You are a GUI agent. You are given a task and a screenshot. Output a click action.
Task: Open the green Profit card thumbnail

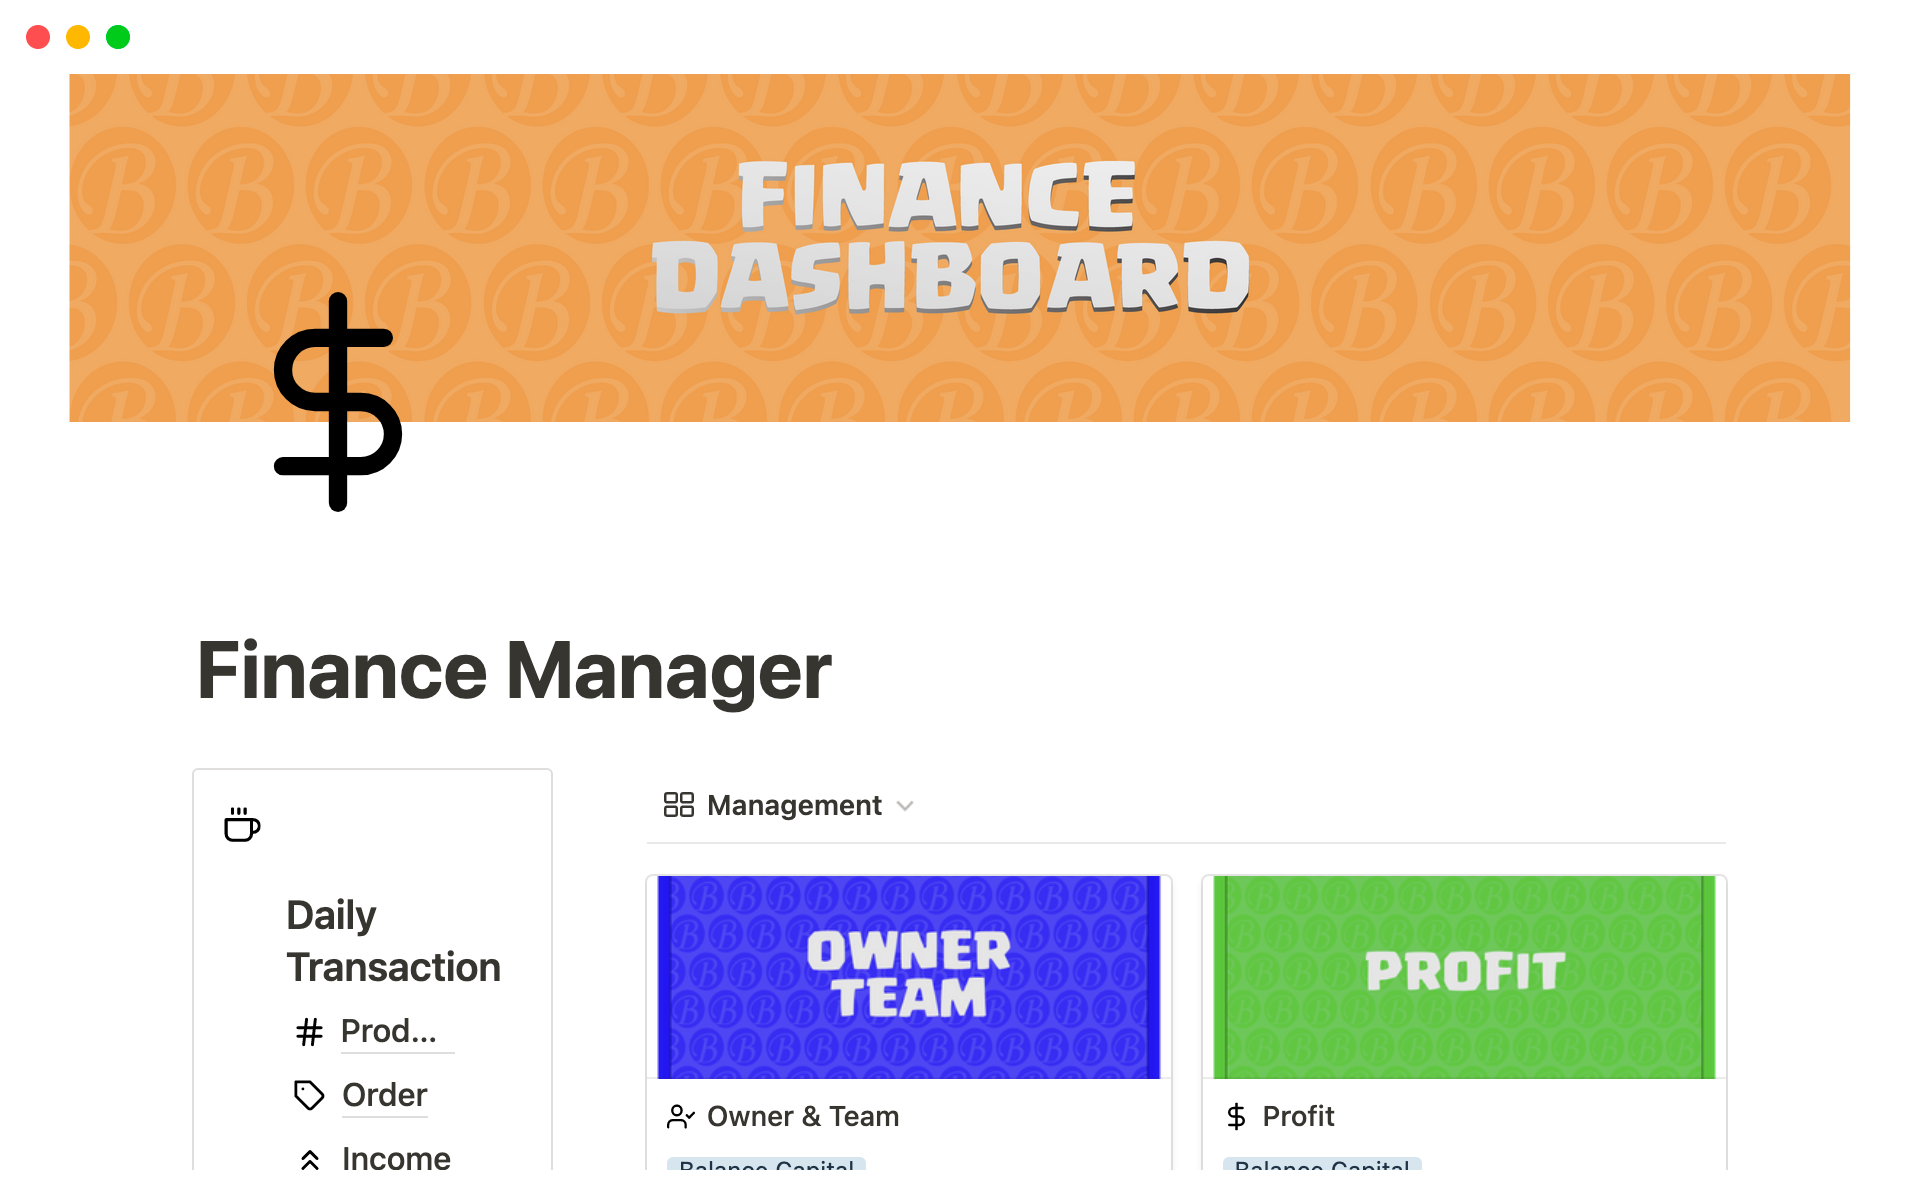[1464, 977]
